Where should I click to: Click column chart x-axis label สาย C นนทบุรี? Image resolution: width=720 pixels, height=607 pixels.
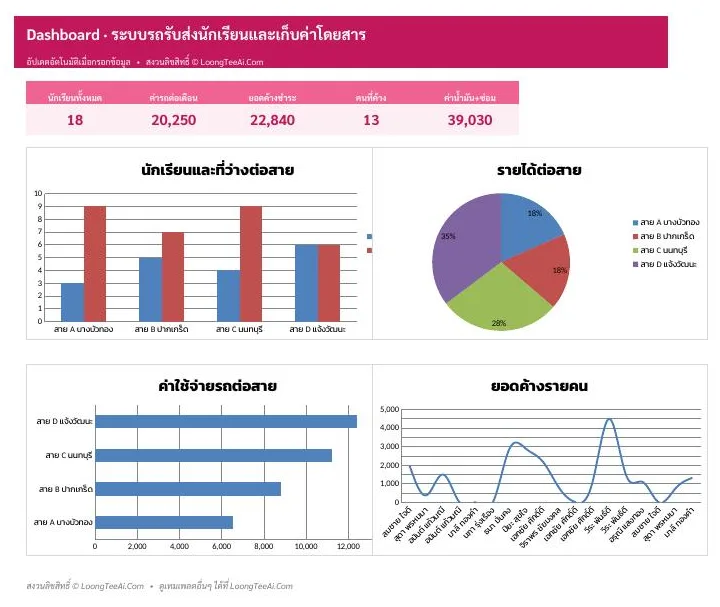[239, 329]
